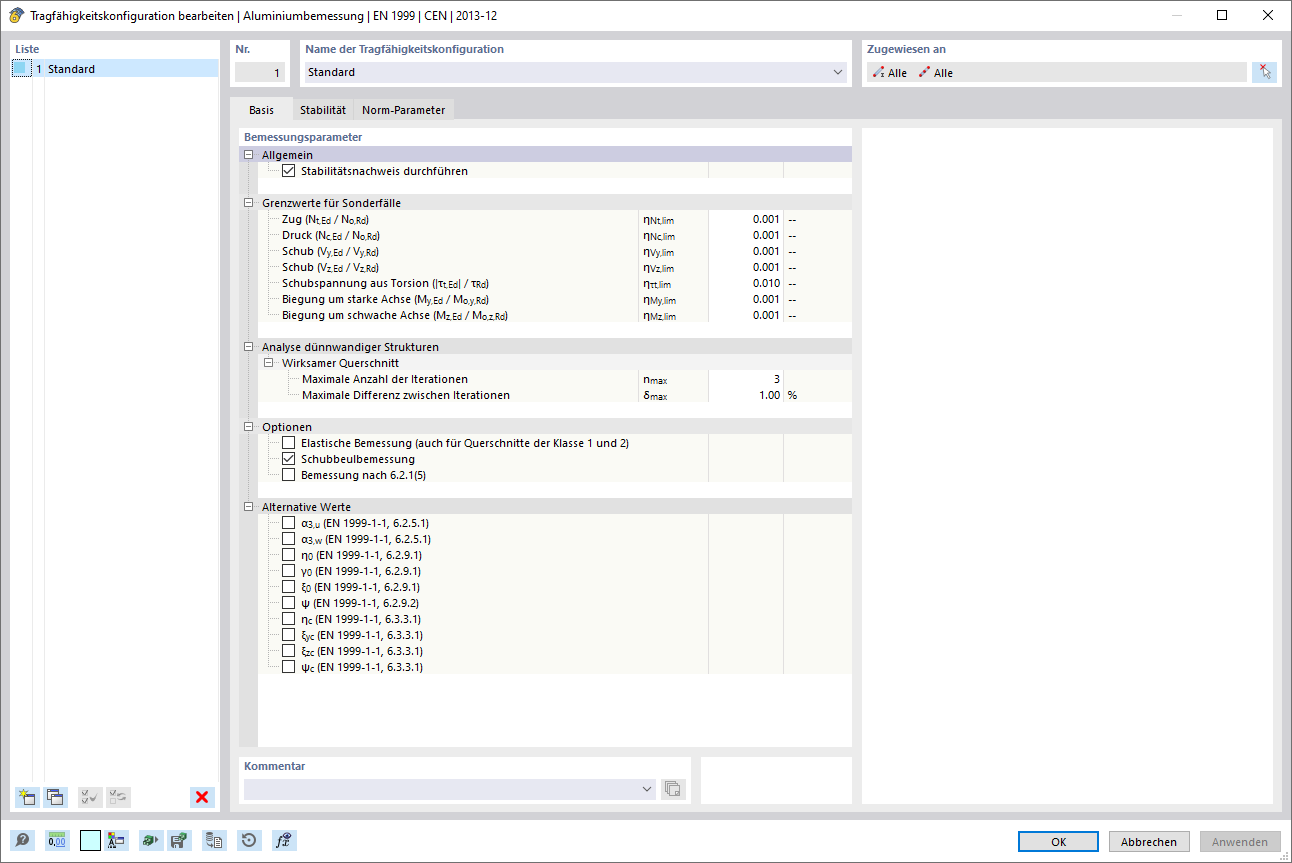Copy the selected configuration

55,797
